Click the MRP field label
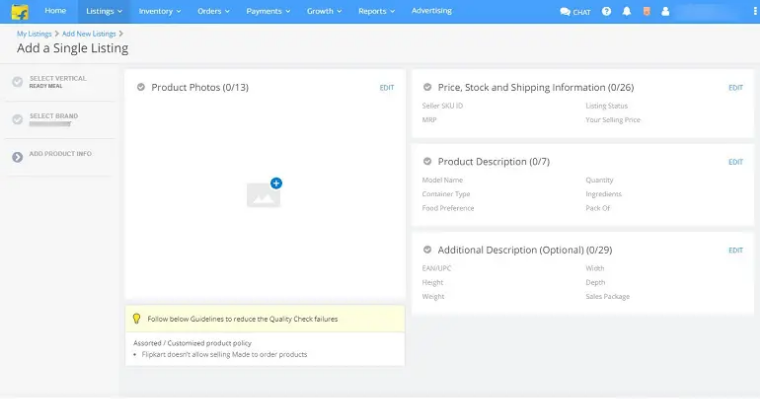This screenshot has width=760, height=399. tap(429, 120)
